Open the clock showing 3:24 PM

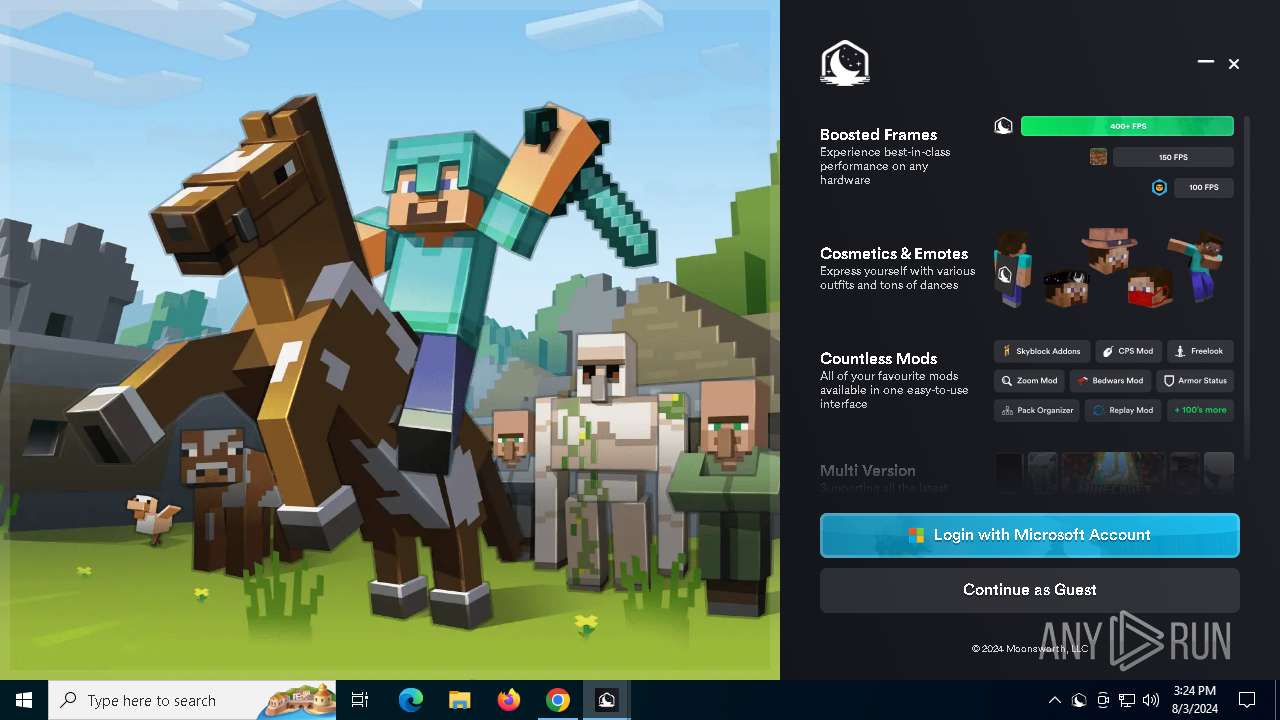pyautogui.click(x=1195, y=700)
